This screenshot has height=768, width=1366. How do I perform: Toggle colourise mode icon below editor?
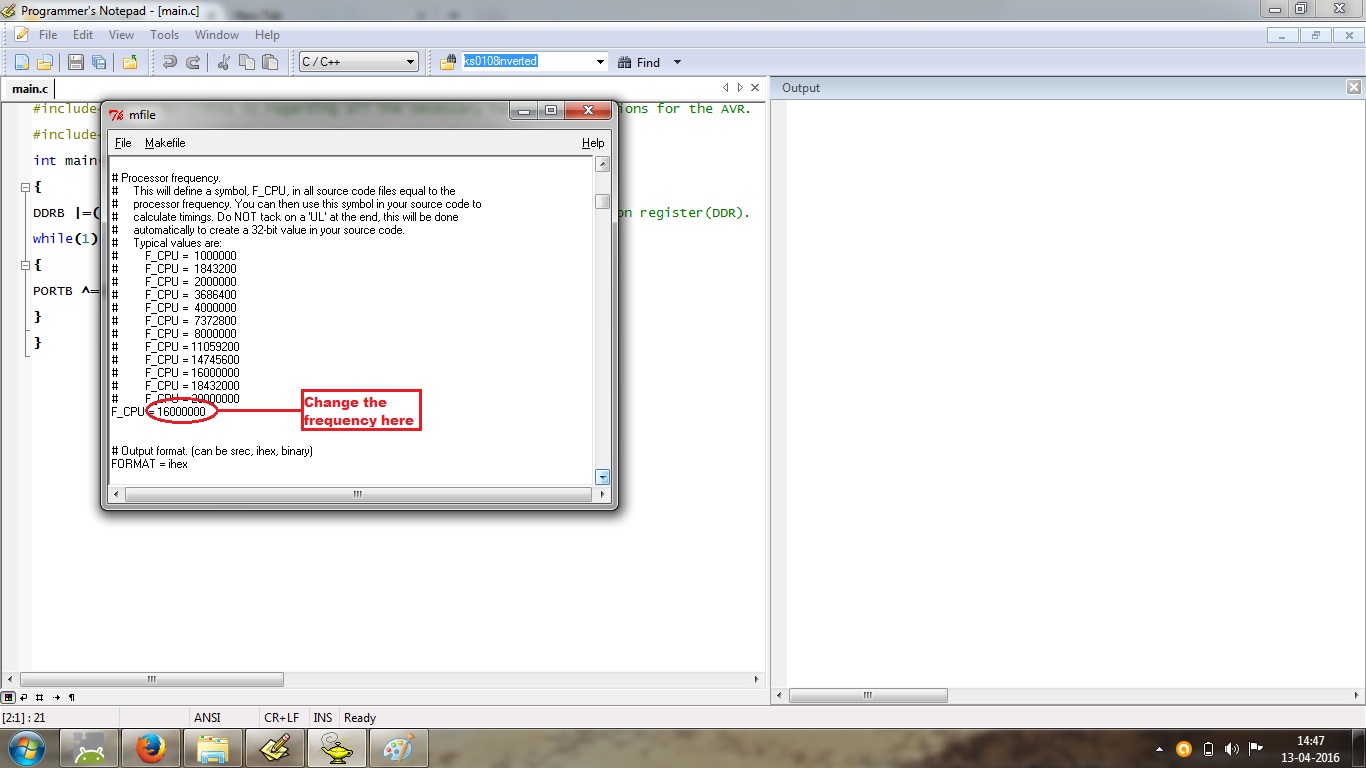8,697
